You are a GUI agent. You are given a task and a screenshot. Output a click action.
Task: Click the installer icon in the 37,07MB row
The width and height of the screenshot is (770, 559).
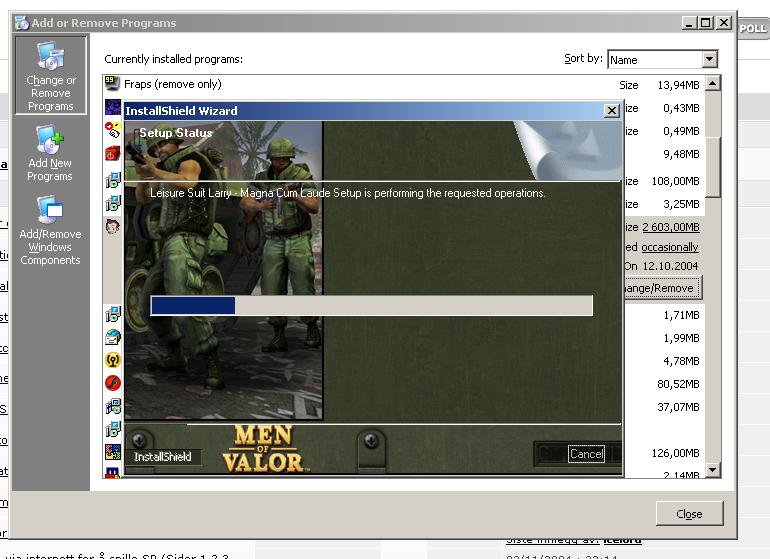click(x=113, y=406)
